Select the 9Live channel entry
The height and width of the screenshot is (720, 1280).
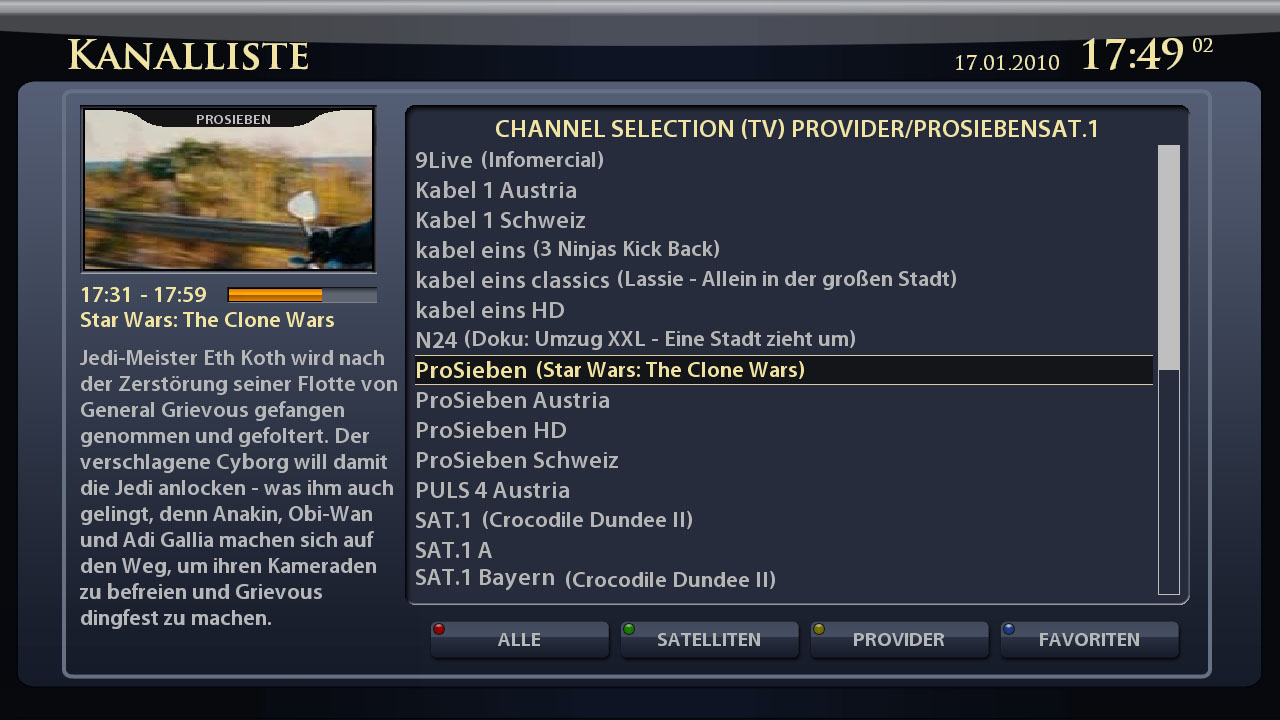(784, 160)
